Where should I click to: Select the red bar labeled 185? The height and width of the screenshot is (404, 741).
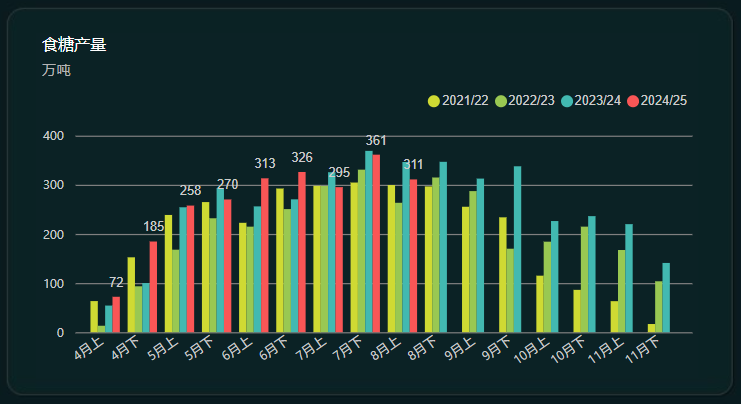tap(153, 287)
